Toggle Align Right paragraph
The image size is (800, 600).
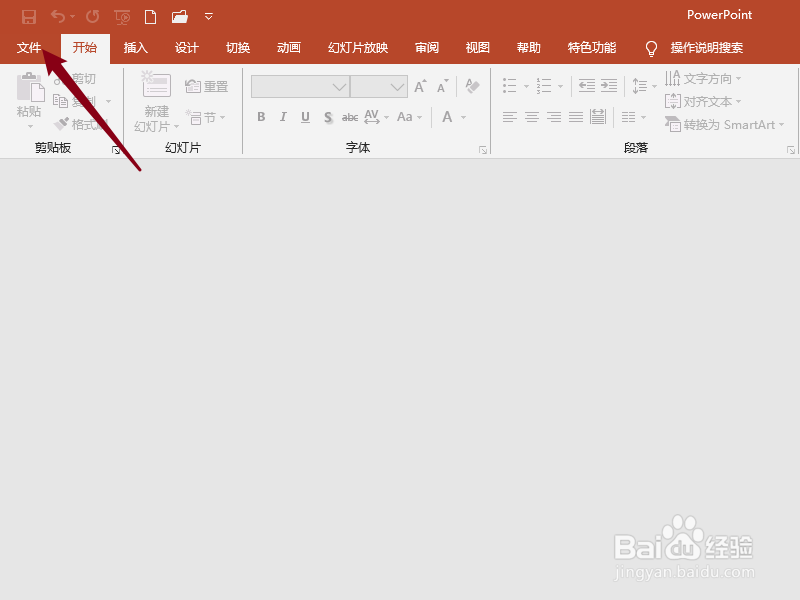click(x=554, y=117)
